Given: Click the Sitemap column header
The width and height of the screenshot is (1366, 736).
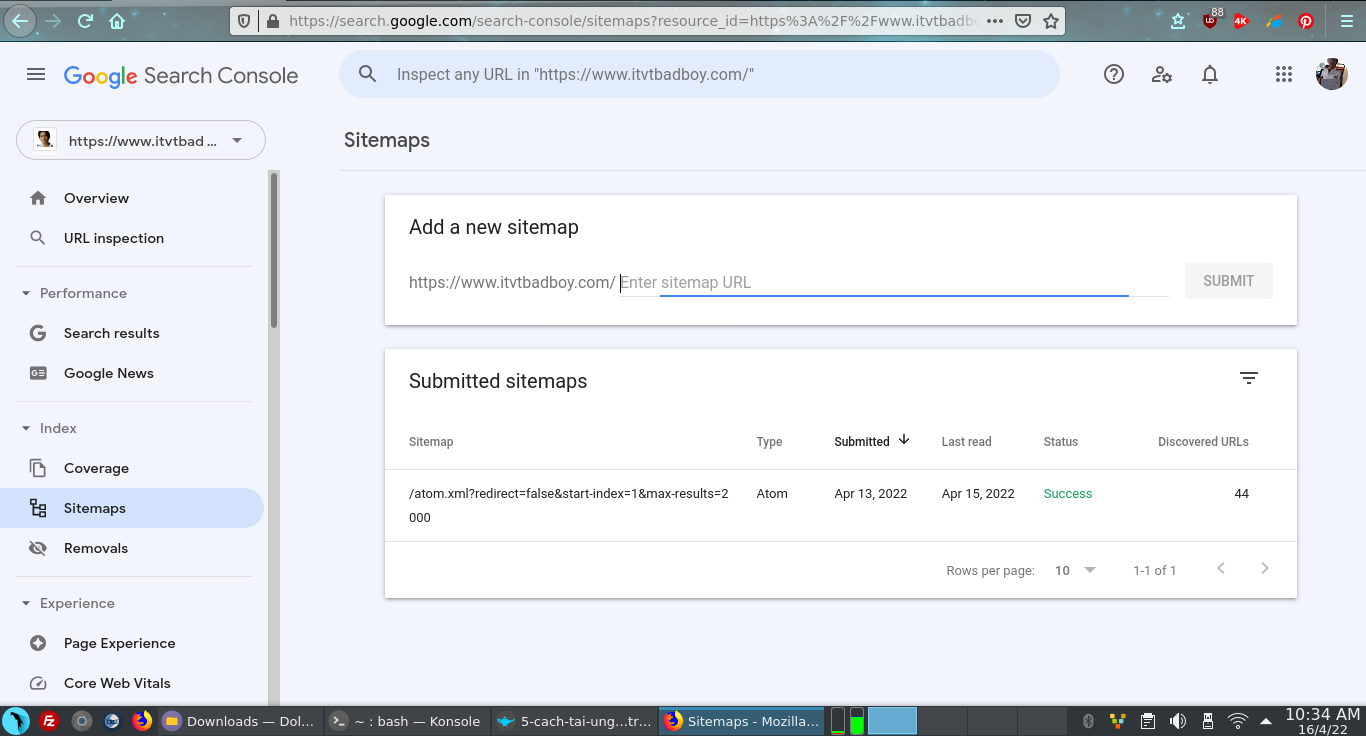Looking at the screenshot, I should tap(431, 441).
